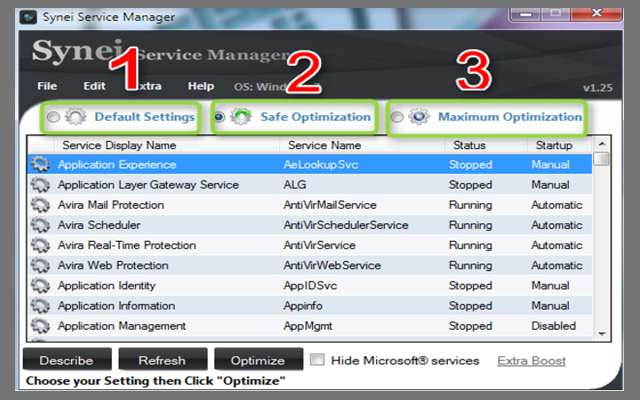Click the AppMgmt service name cell

click(308, 326)
